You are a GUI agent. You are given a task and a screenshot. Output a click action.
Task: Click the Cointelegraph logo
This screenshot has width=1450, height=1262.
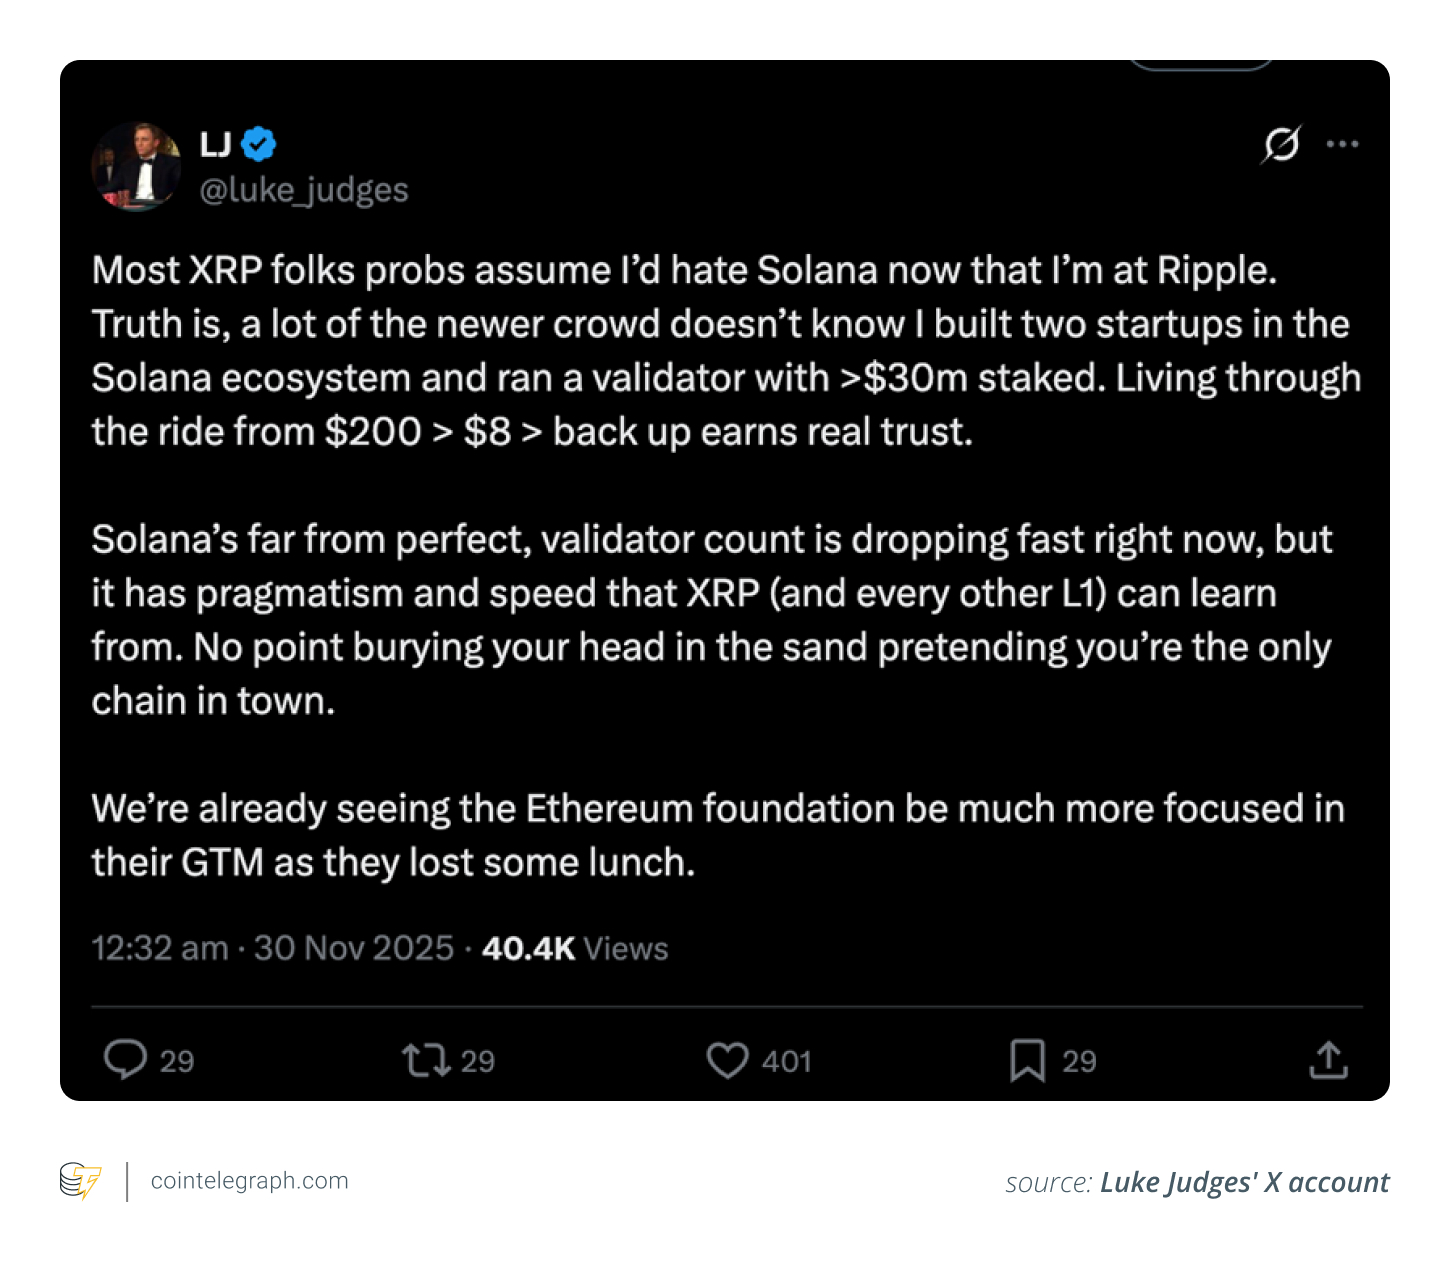[80, 1182]
